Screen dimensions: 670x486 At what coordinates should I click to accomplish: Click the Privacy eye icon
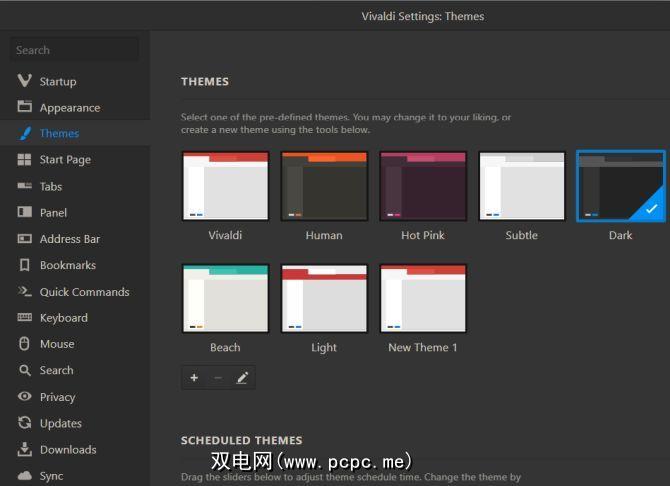point(24,396)
